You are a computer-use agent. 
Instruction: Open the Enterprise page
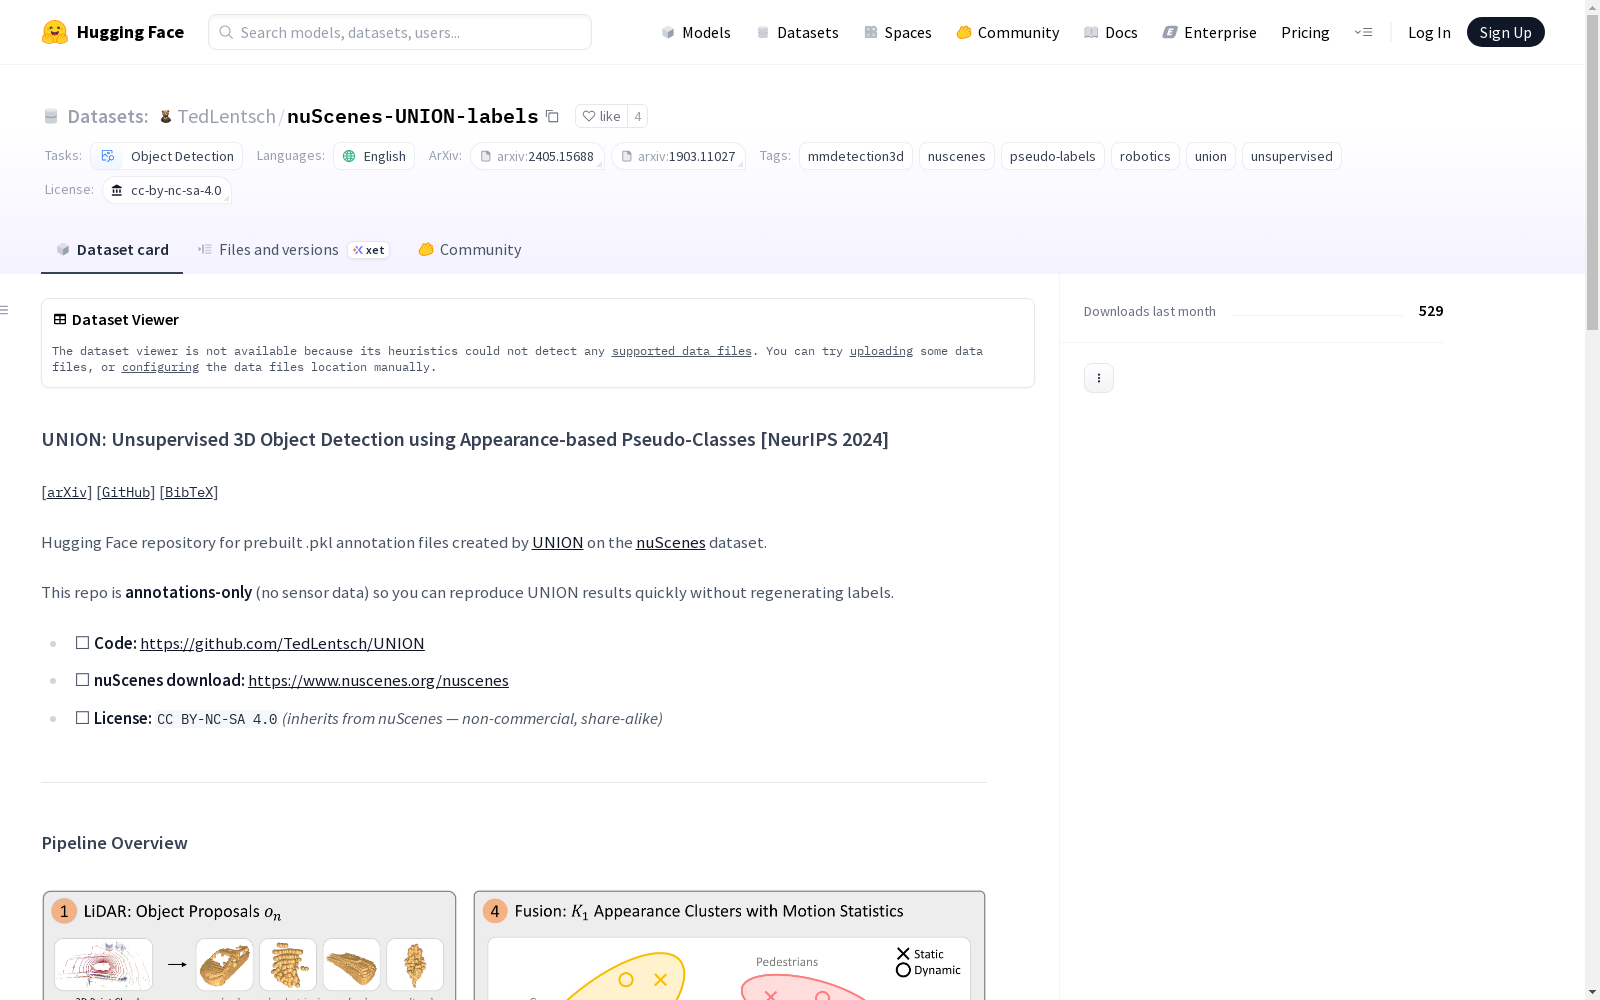click(1210, 32)
